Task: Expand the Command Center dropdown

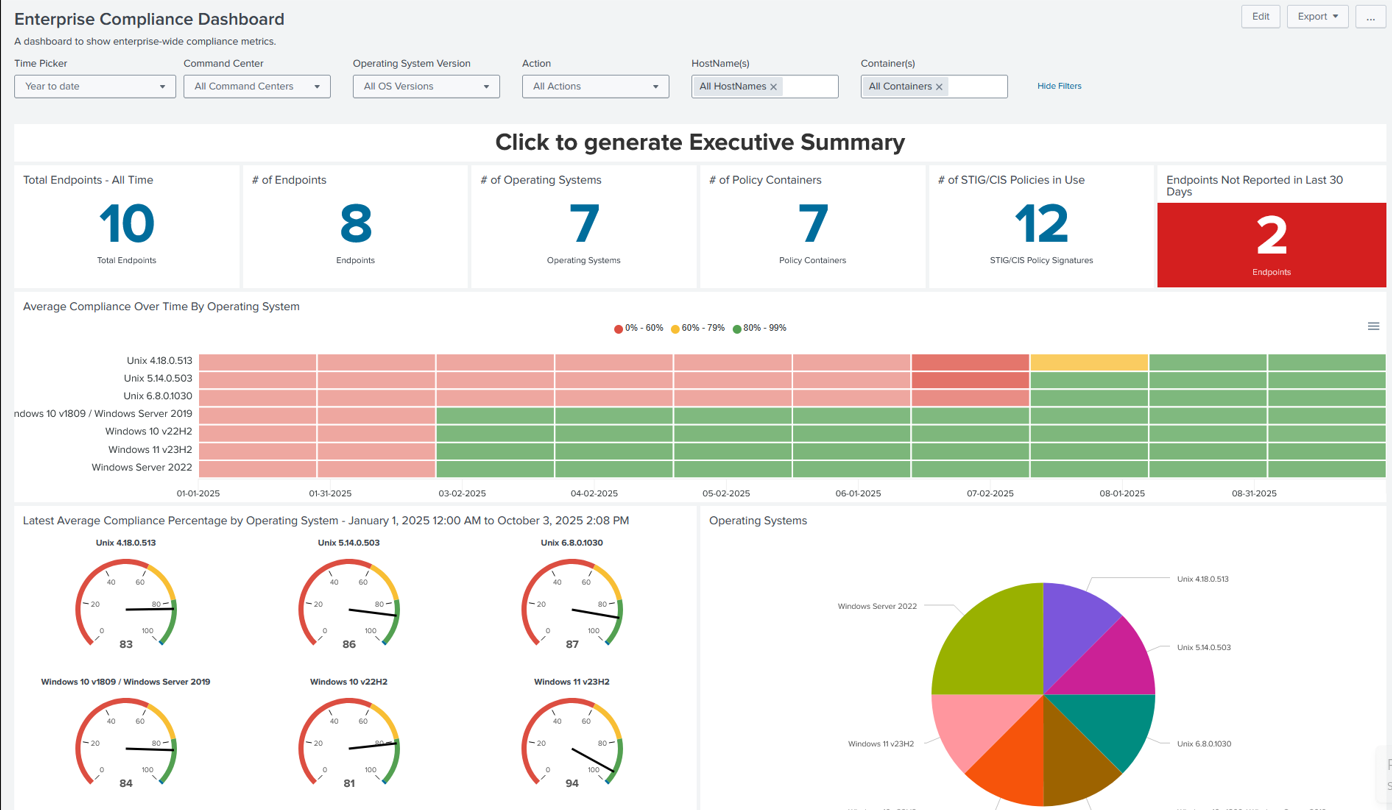Action: pyautogui.click(x=257, y=87)
